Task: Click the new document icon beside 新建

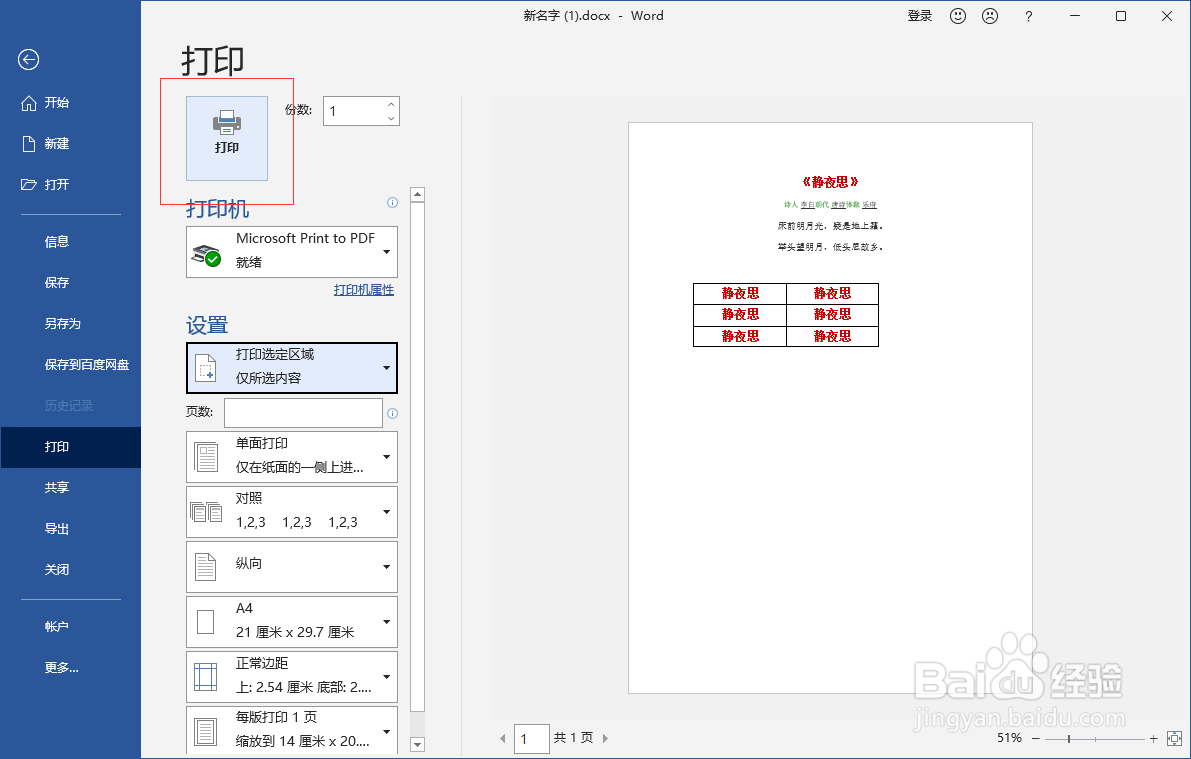Action: [29, 144]
